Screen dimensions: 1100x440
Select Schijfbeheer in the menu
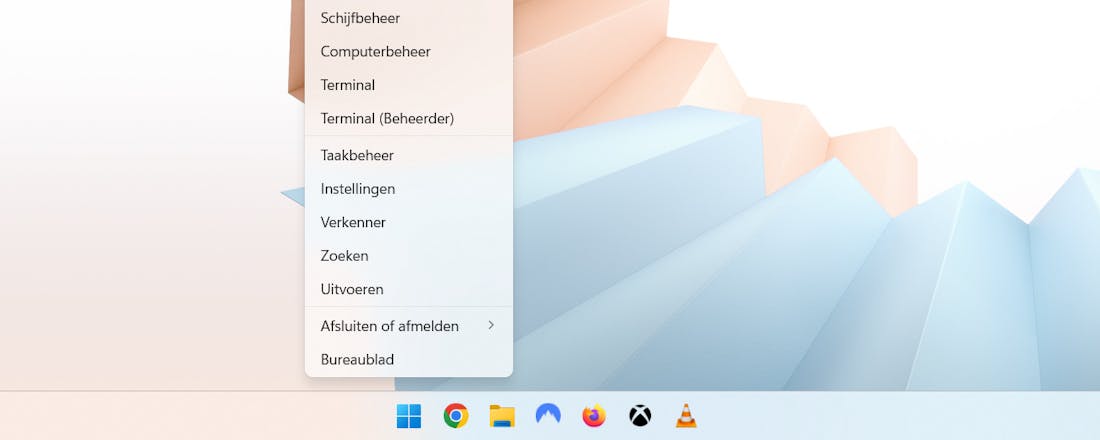click(361, 17)
